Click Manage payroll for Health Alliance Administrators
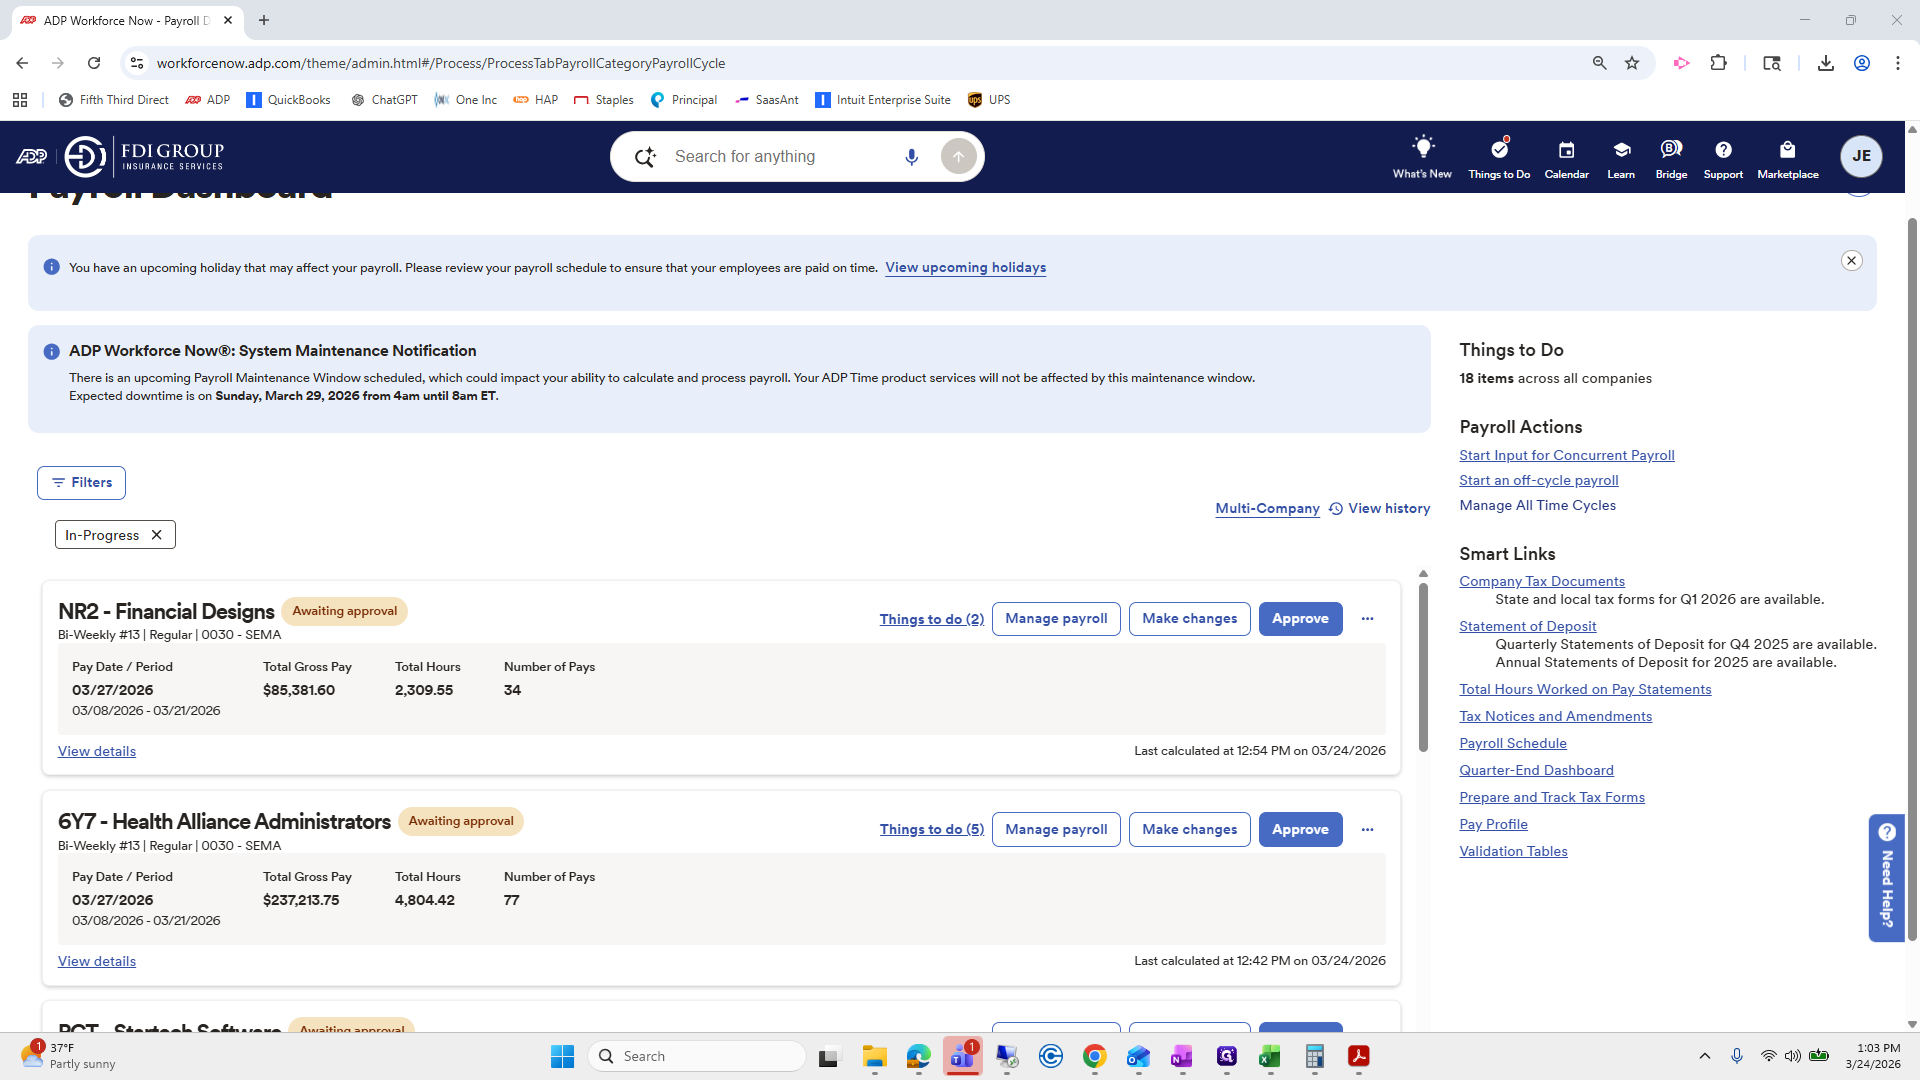 [x=1056, y=830]
